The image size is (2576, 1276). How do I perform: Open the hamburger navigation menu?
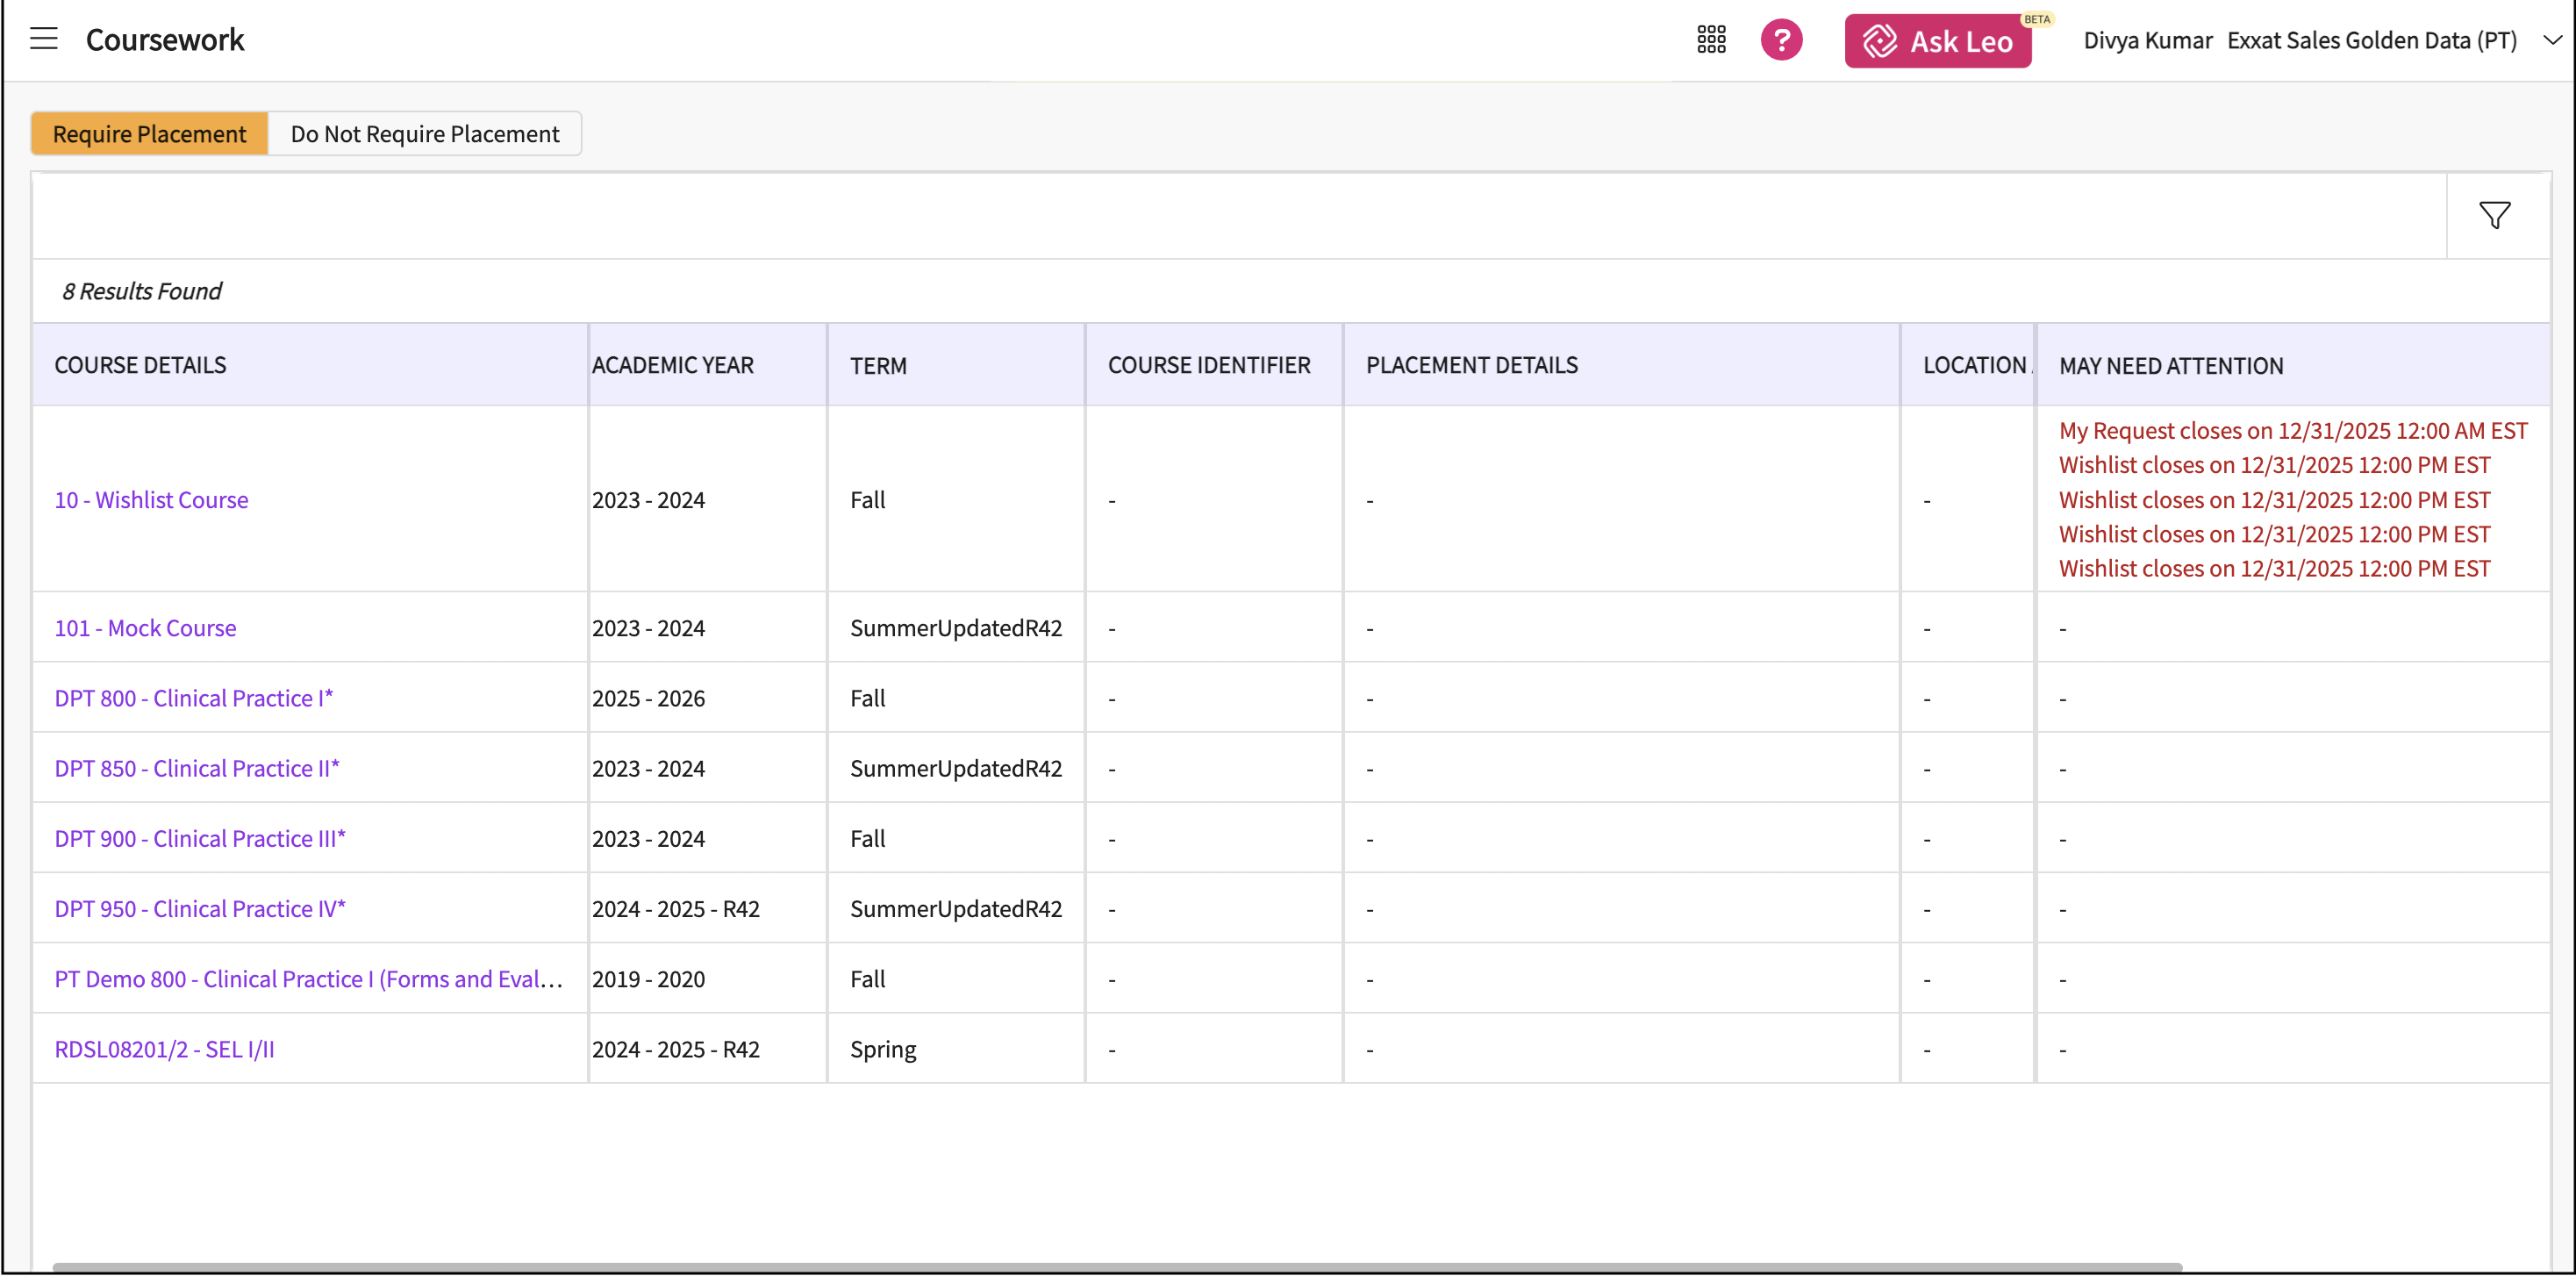(x=43, y=39)
